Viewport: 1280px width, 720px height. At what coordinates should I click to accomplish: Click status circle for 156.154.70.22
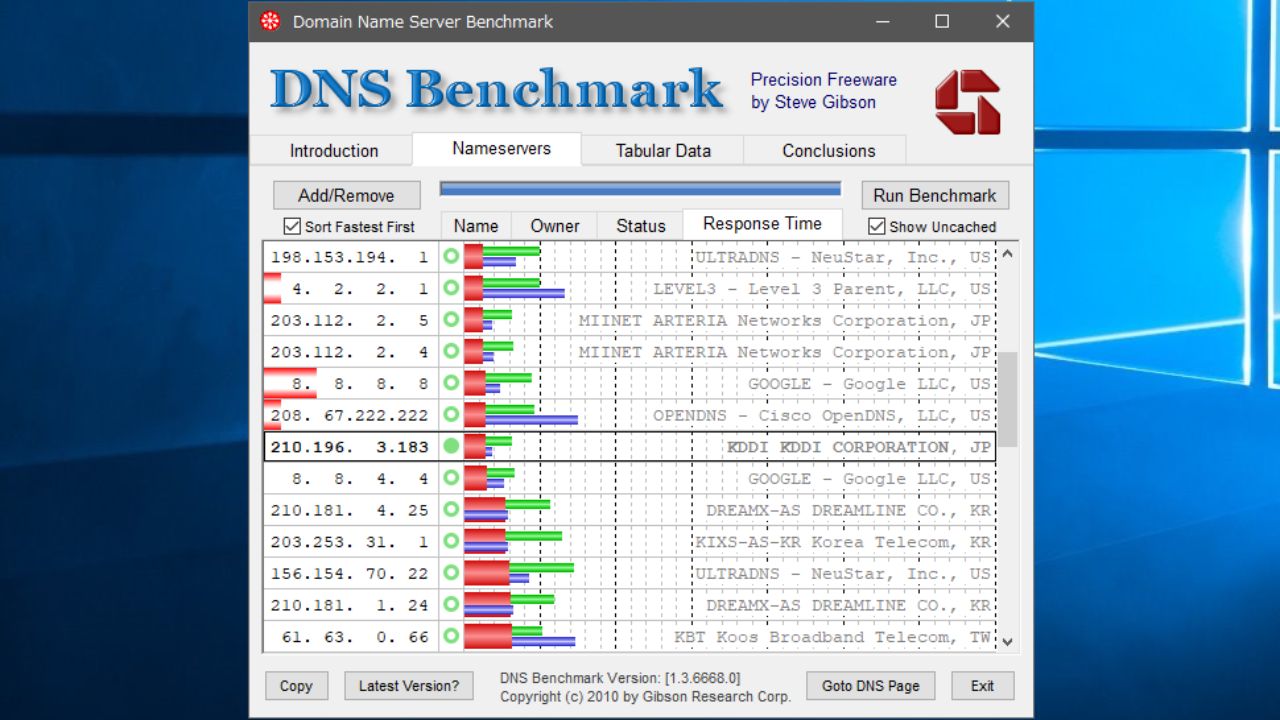(451, 573)
